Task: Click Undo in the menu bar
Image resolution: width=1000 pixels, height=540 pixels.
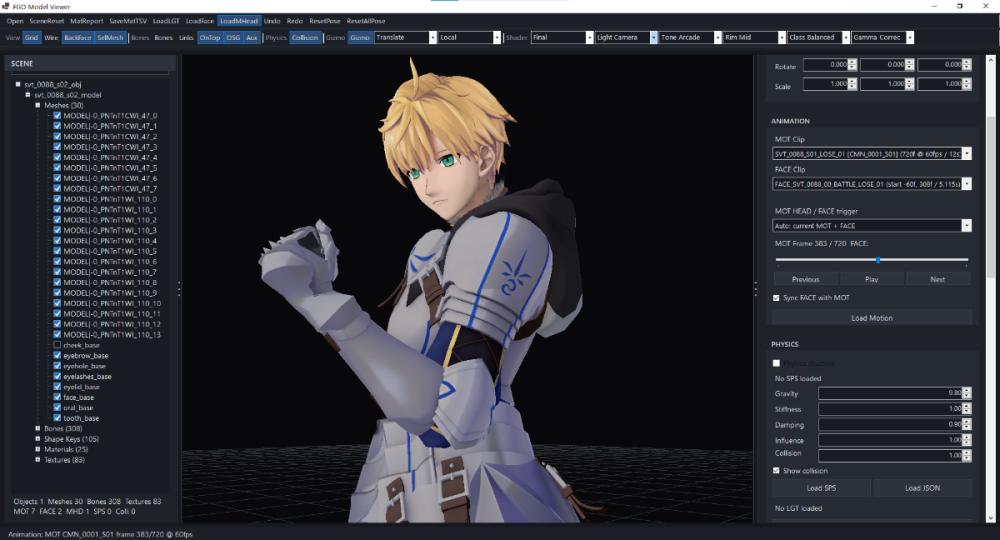Action: point(272,21)
